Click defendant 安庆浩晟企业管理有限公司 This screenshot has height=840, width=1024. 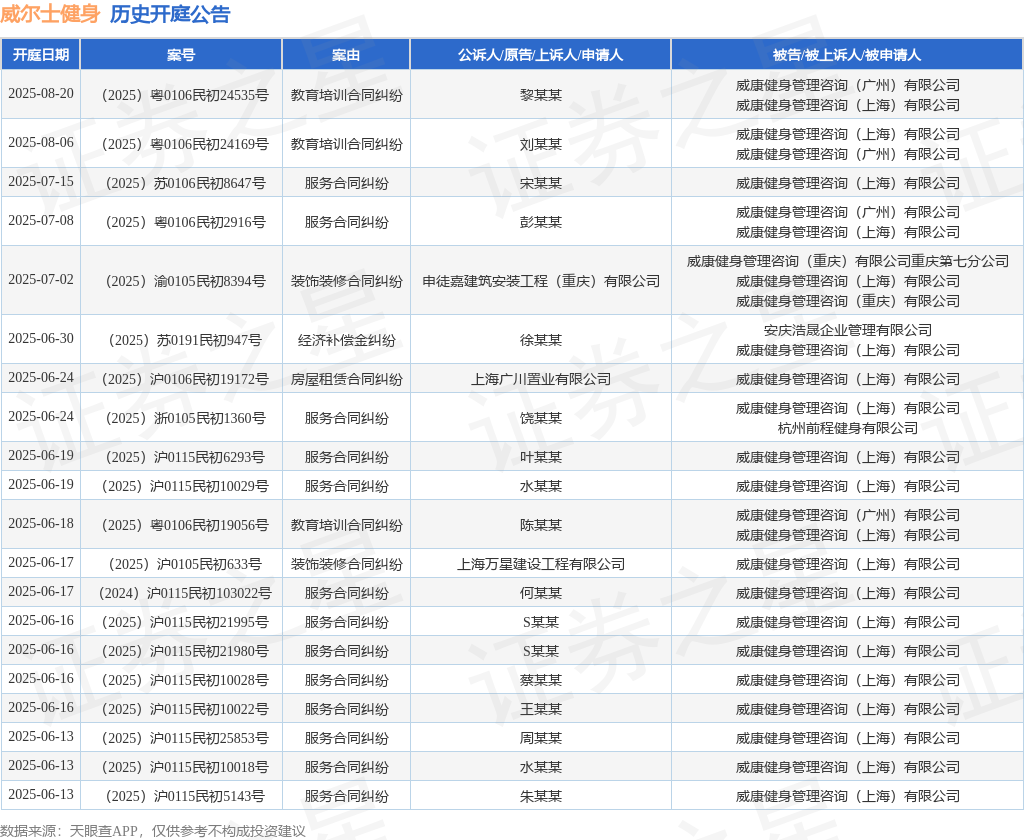[x=848, y=331]
